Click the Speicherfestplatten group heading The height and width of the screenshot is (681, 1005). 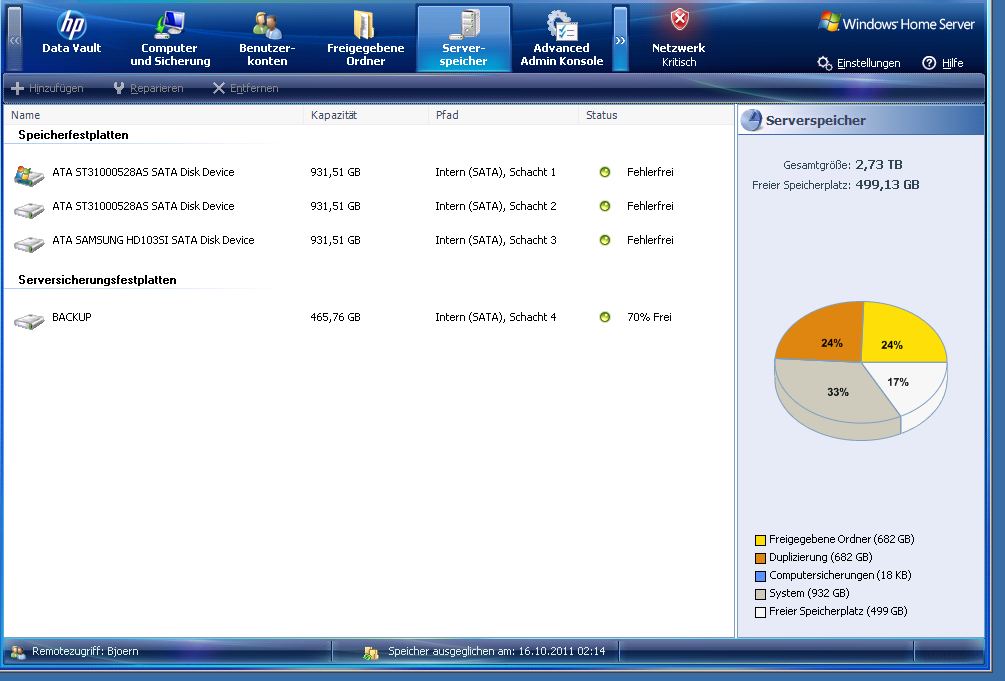pos(73,135)
